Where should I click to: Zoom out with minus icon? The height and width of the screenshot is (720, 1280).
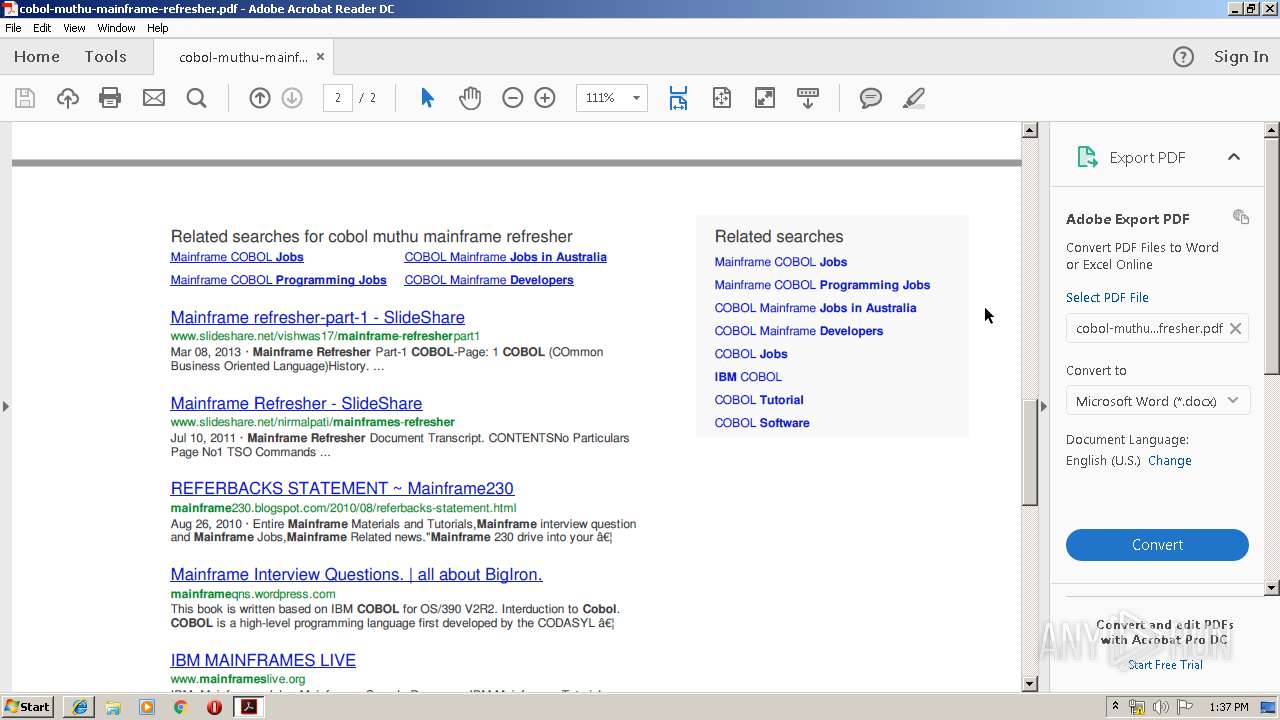pyautogui.click(x=513, y=98)
